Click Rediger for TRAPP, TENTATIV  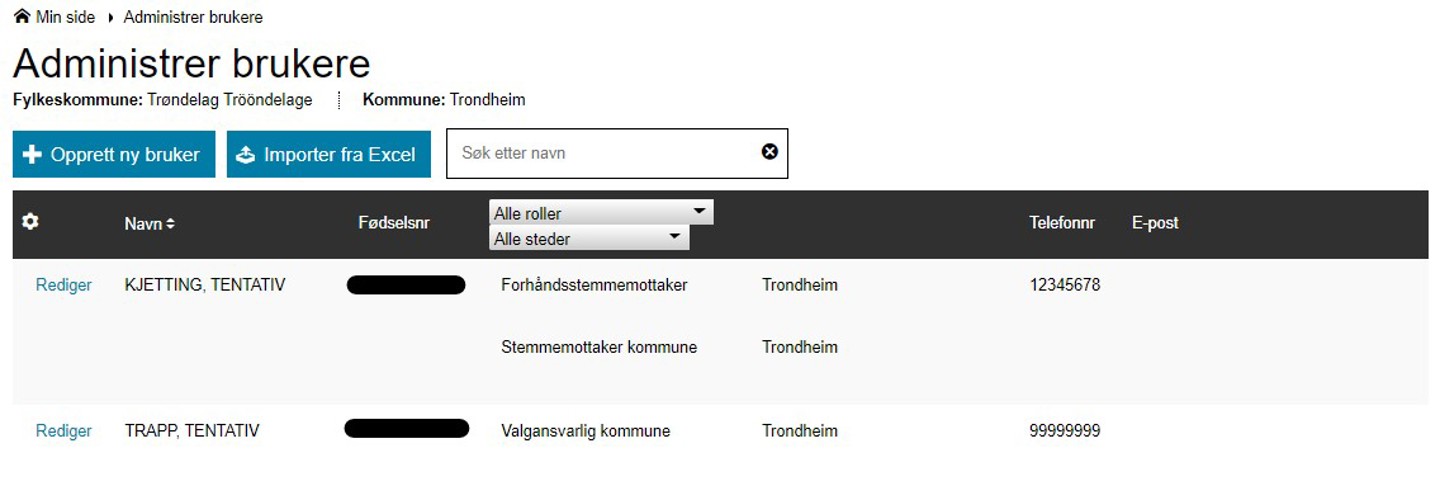63,431
